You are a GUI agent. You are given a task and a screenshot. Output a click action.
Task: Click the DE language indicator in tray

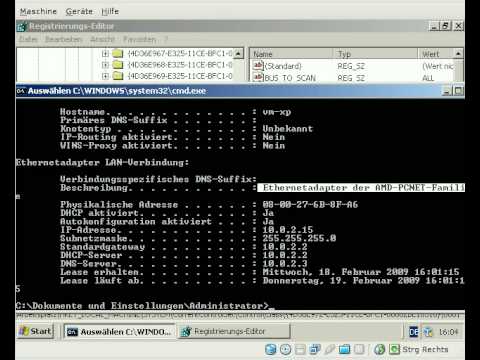coord(414,332)
